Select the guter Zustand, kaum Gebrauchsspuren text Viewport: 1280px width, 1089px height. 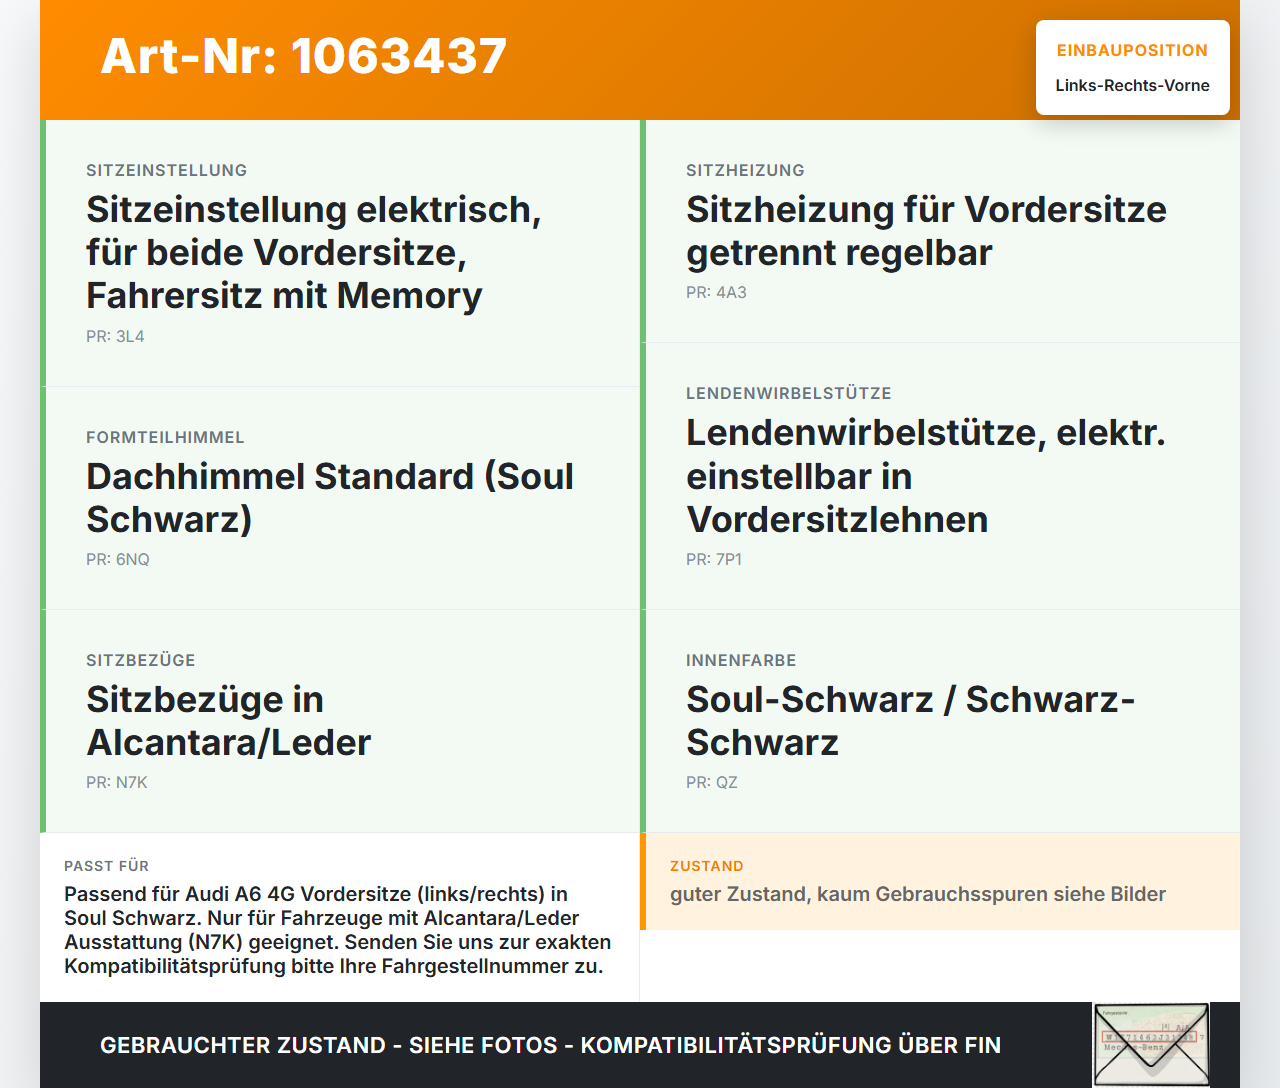tap(918, 894)
